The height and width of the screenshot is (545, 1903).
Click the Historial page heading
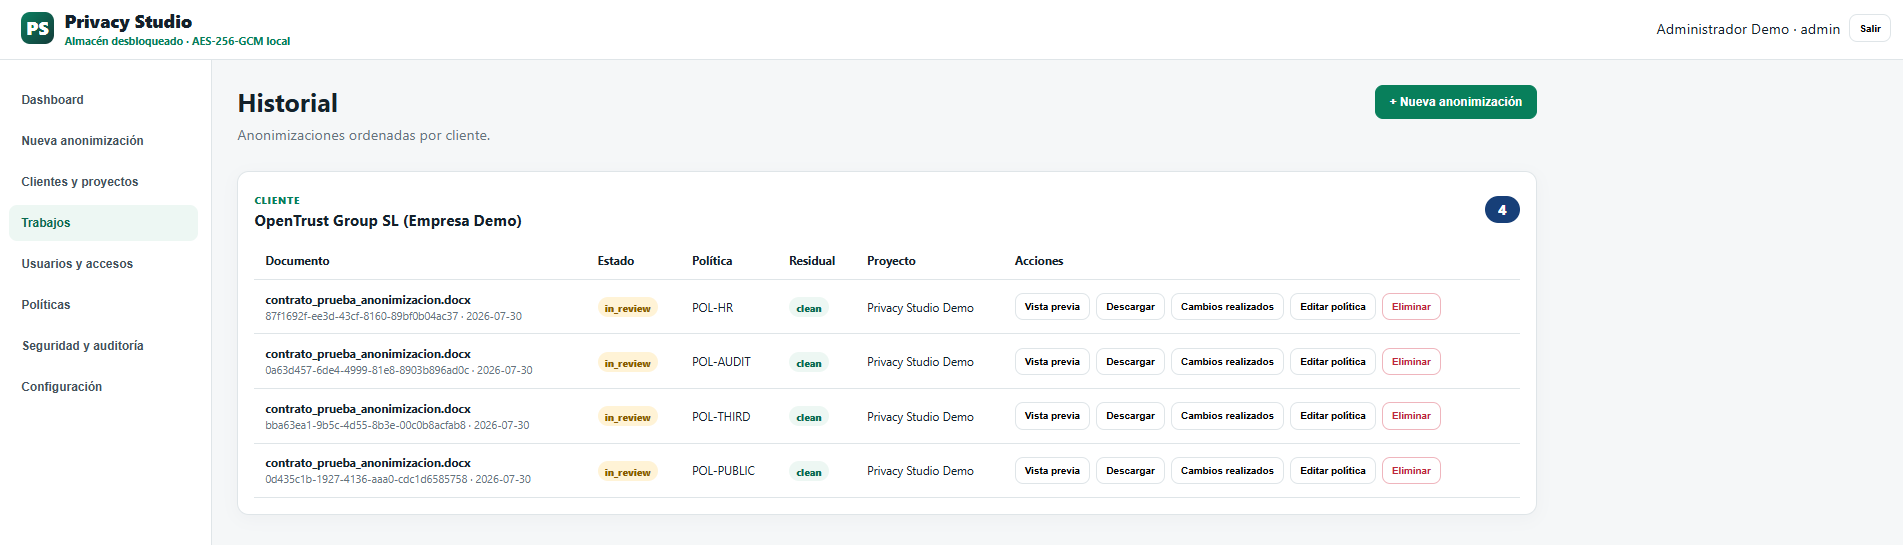(x=288, y=103)
